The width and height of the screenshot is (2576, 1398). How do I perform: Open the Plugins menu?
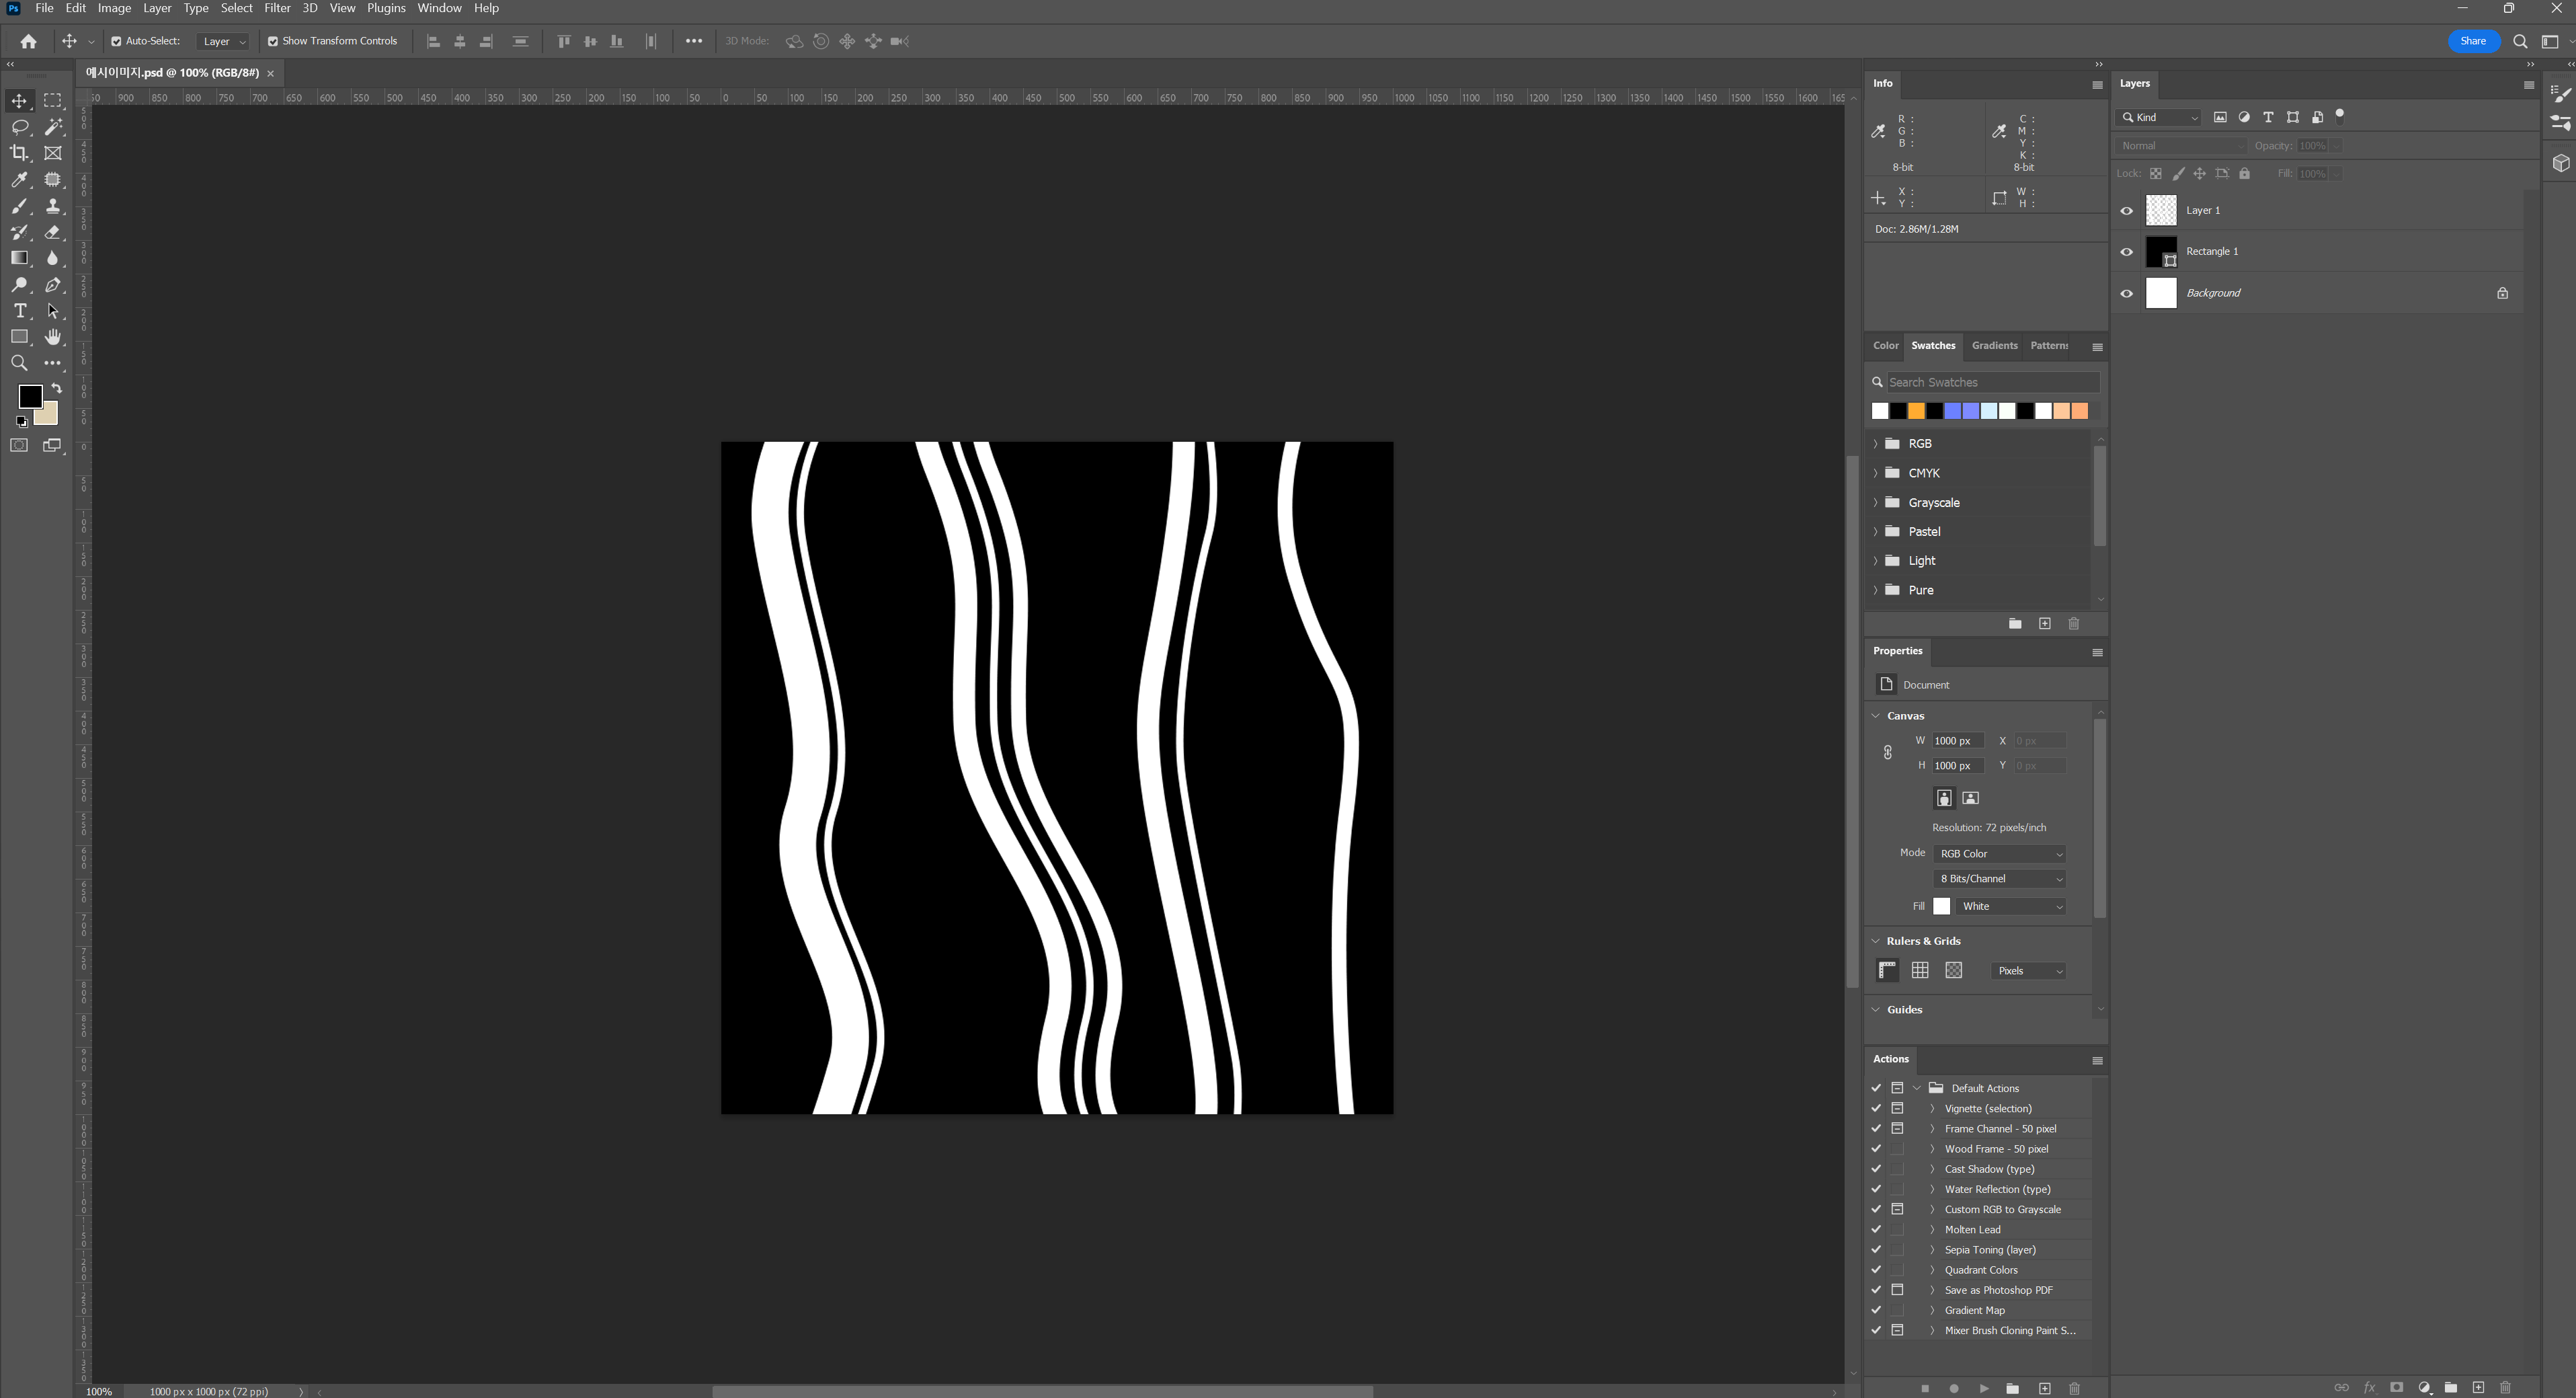(x=386, y=8)
